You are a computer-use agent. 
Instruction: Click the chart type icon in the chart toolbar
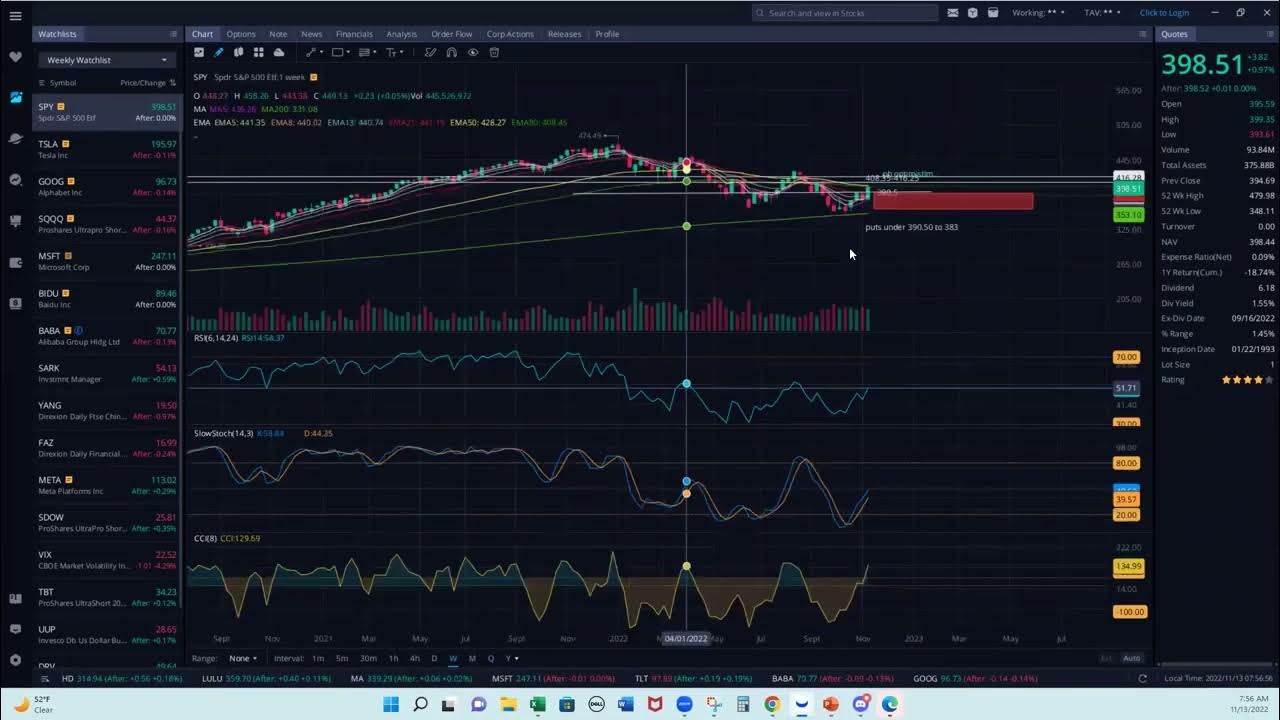tap(199, 52)
